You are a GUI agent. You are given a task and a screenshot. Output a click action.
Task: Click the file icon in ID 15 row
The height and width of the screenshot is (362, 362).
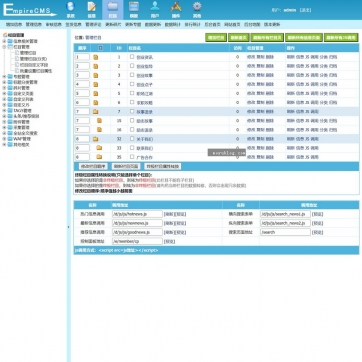pos(99,121)
